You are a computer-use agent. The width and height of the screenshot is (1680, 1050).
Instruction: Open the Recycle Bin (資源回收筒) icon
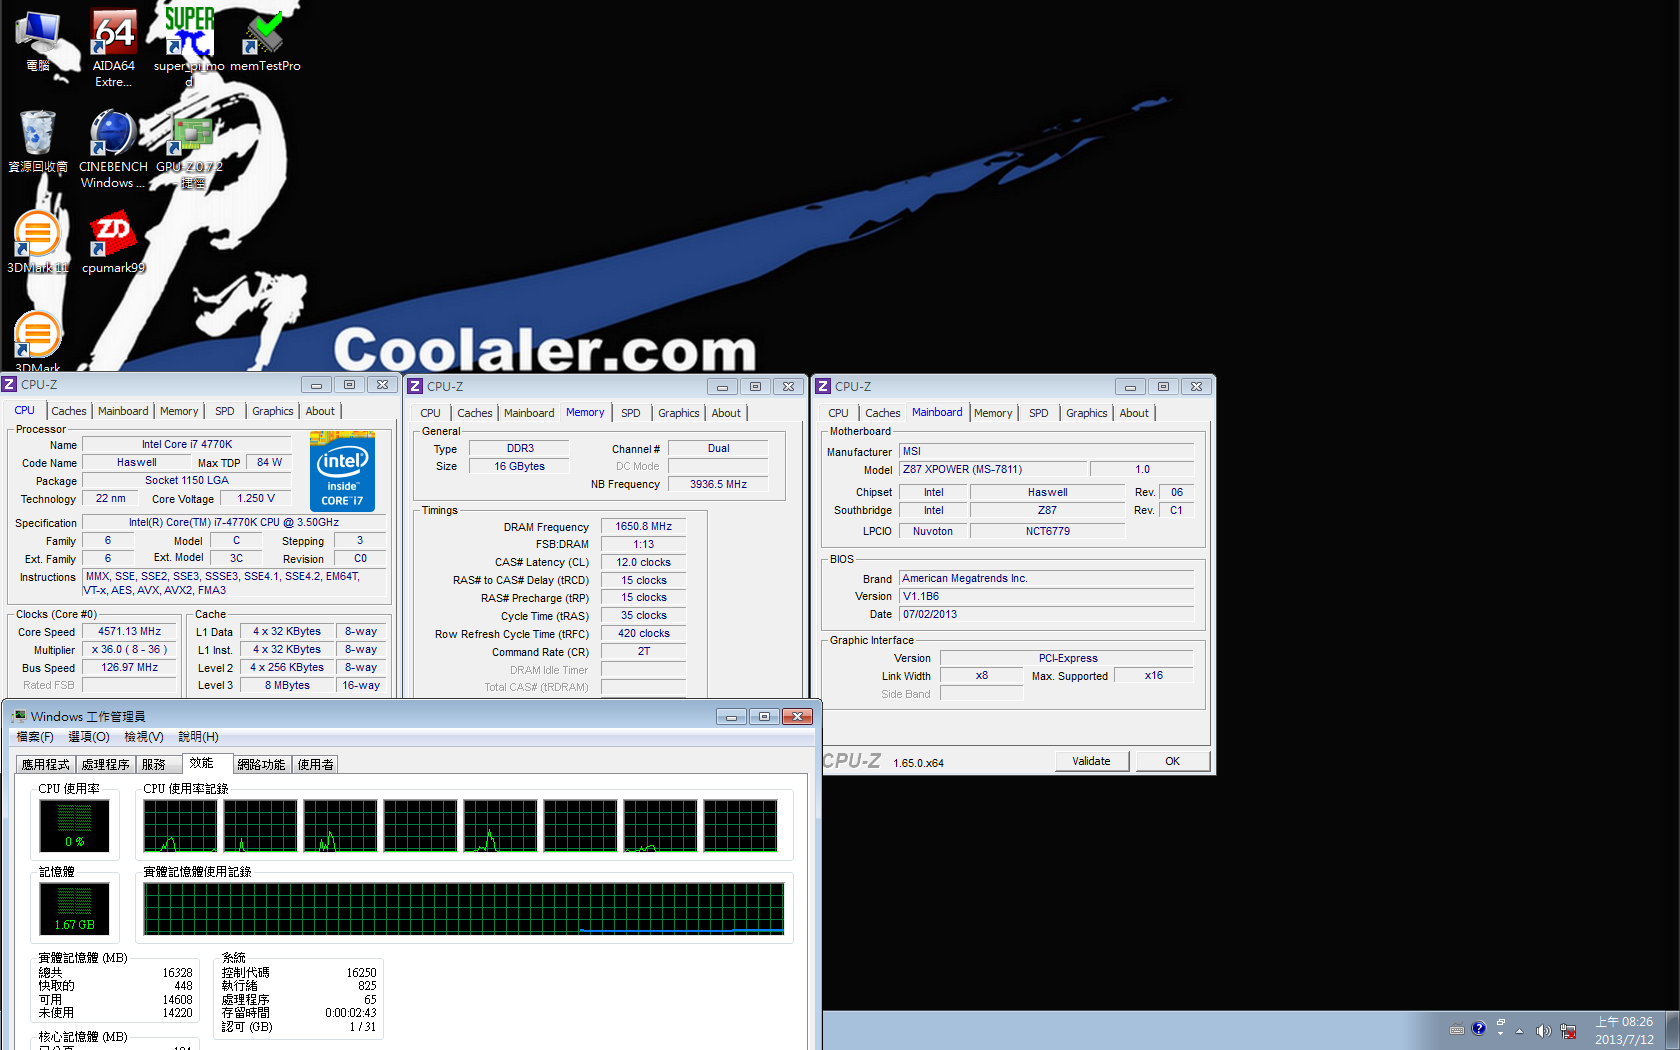click(x=38, y=141)
